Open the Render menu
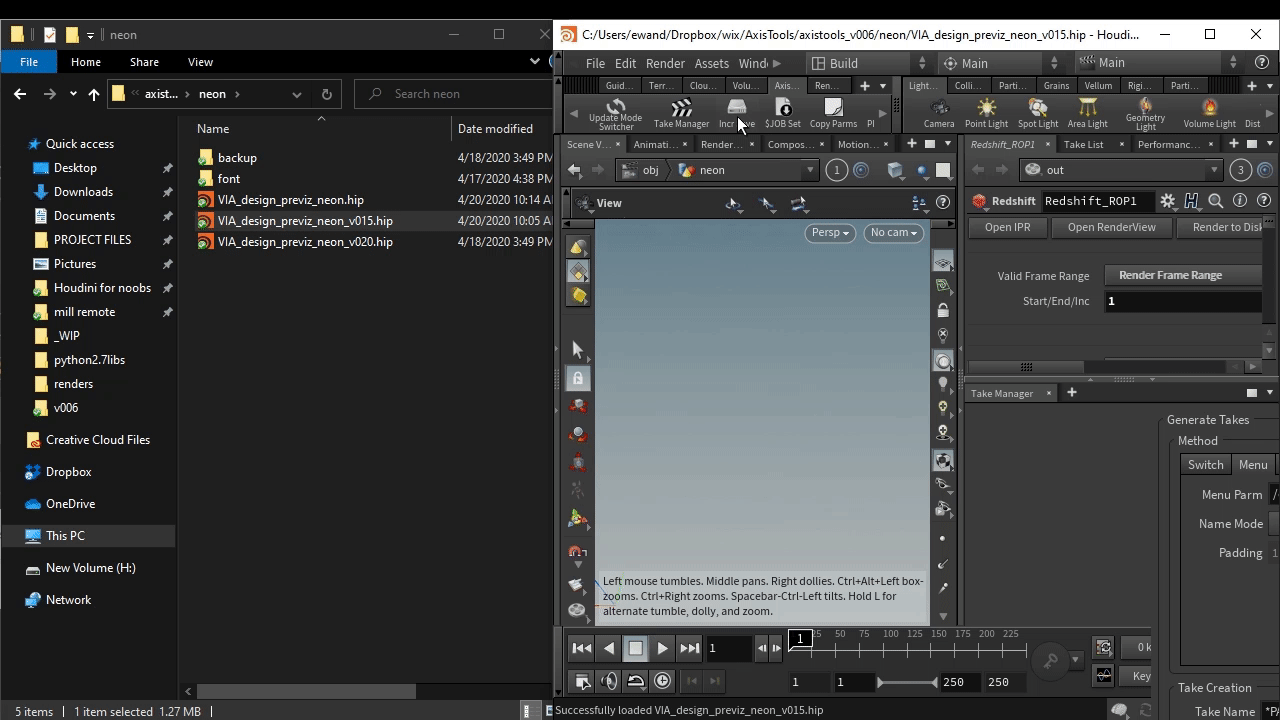The width and height of the screenshot is (1280, 720). click(665, 63)
